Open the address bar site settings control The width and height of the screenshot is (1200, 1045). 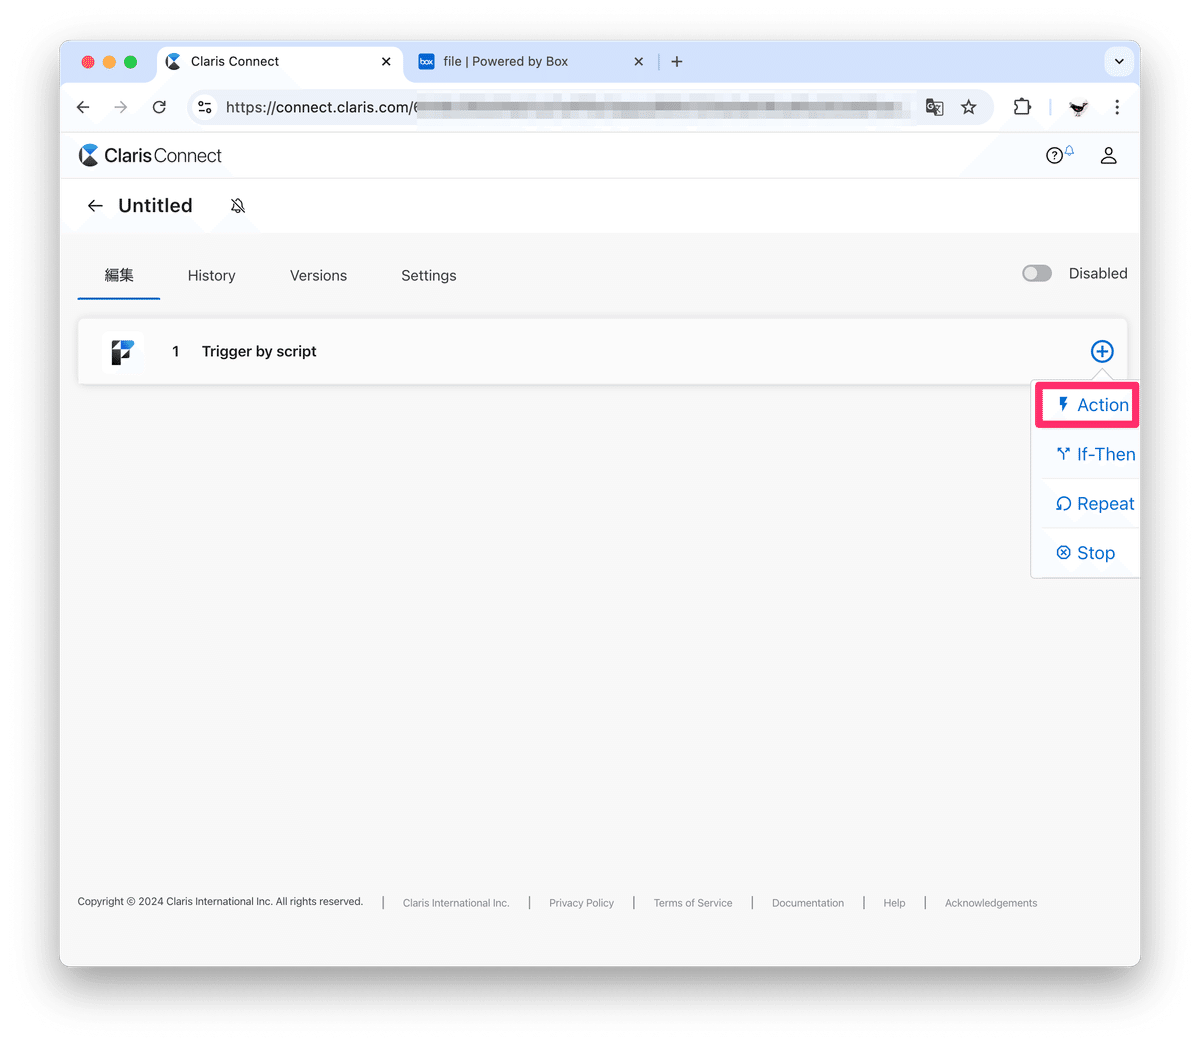[204, 107]
